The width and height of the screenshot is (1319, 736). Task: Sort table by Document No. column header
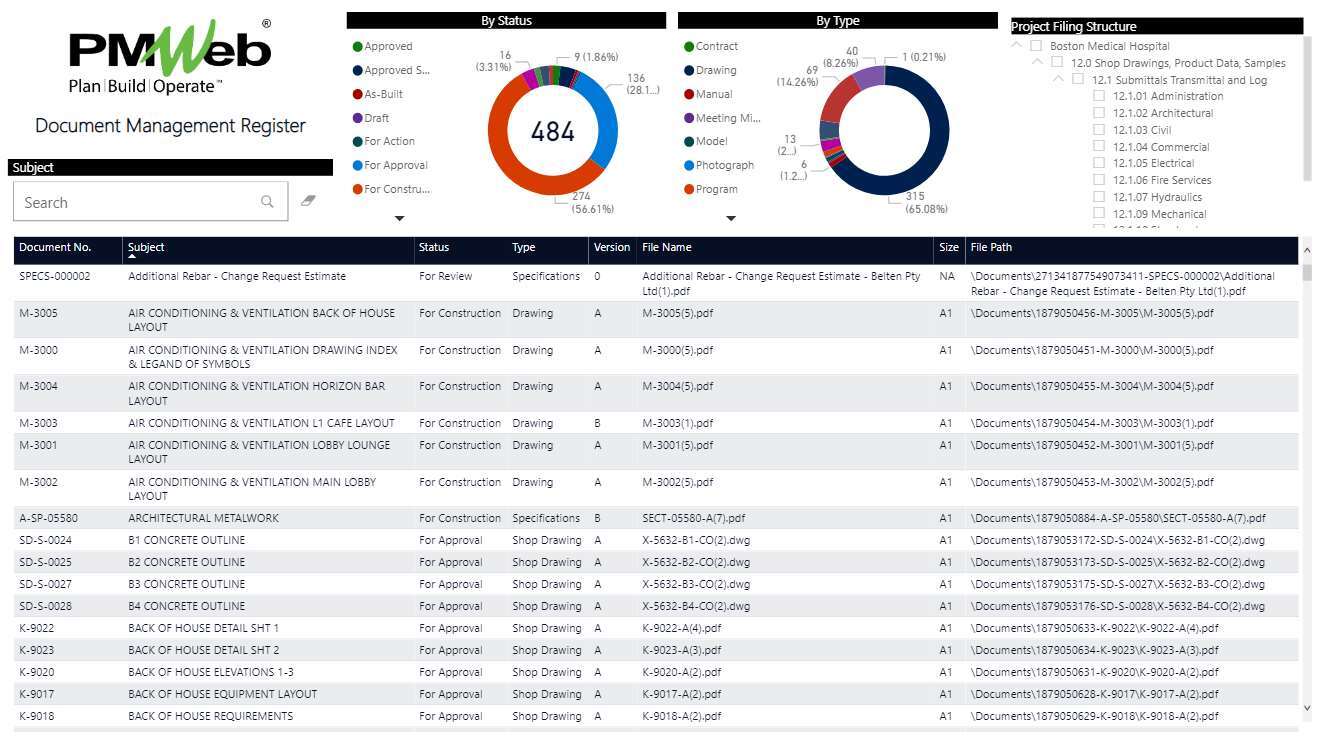(55, 247)
